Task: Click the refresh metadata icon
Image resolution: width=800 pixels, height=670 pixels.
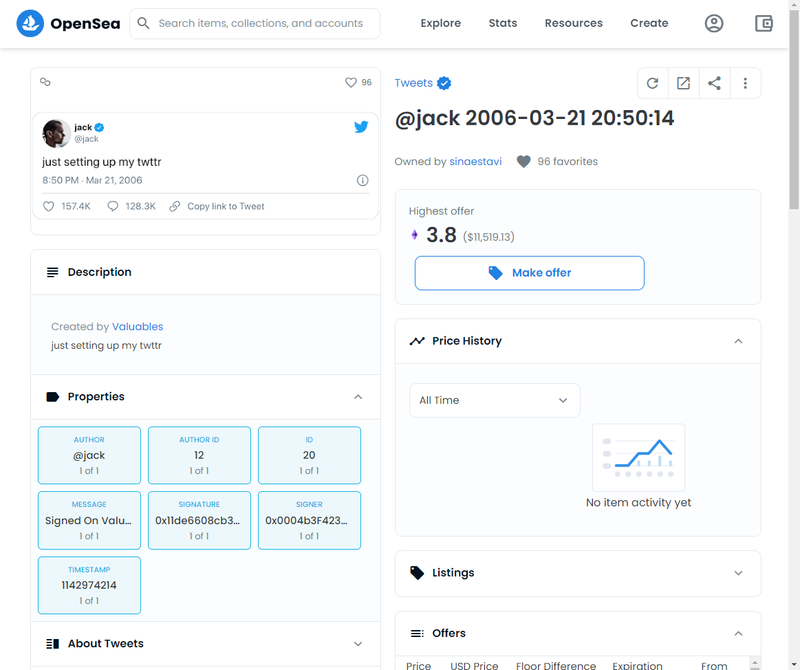Action: pyautogui.click(x=653, y=83)
